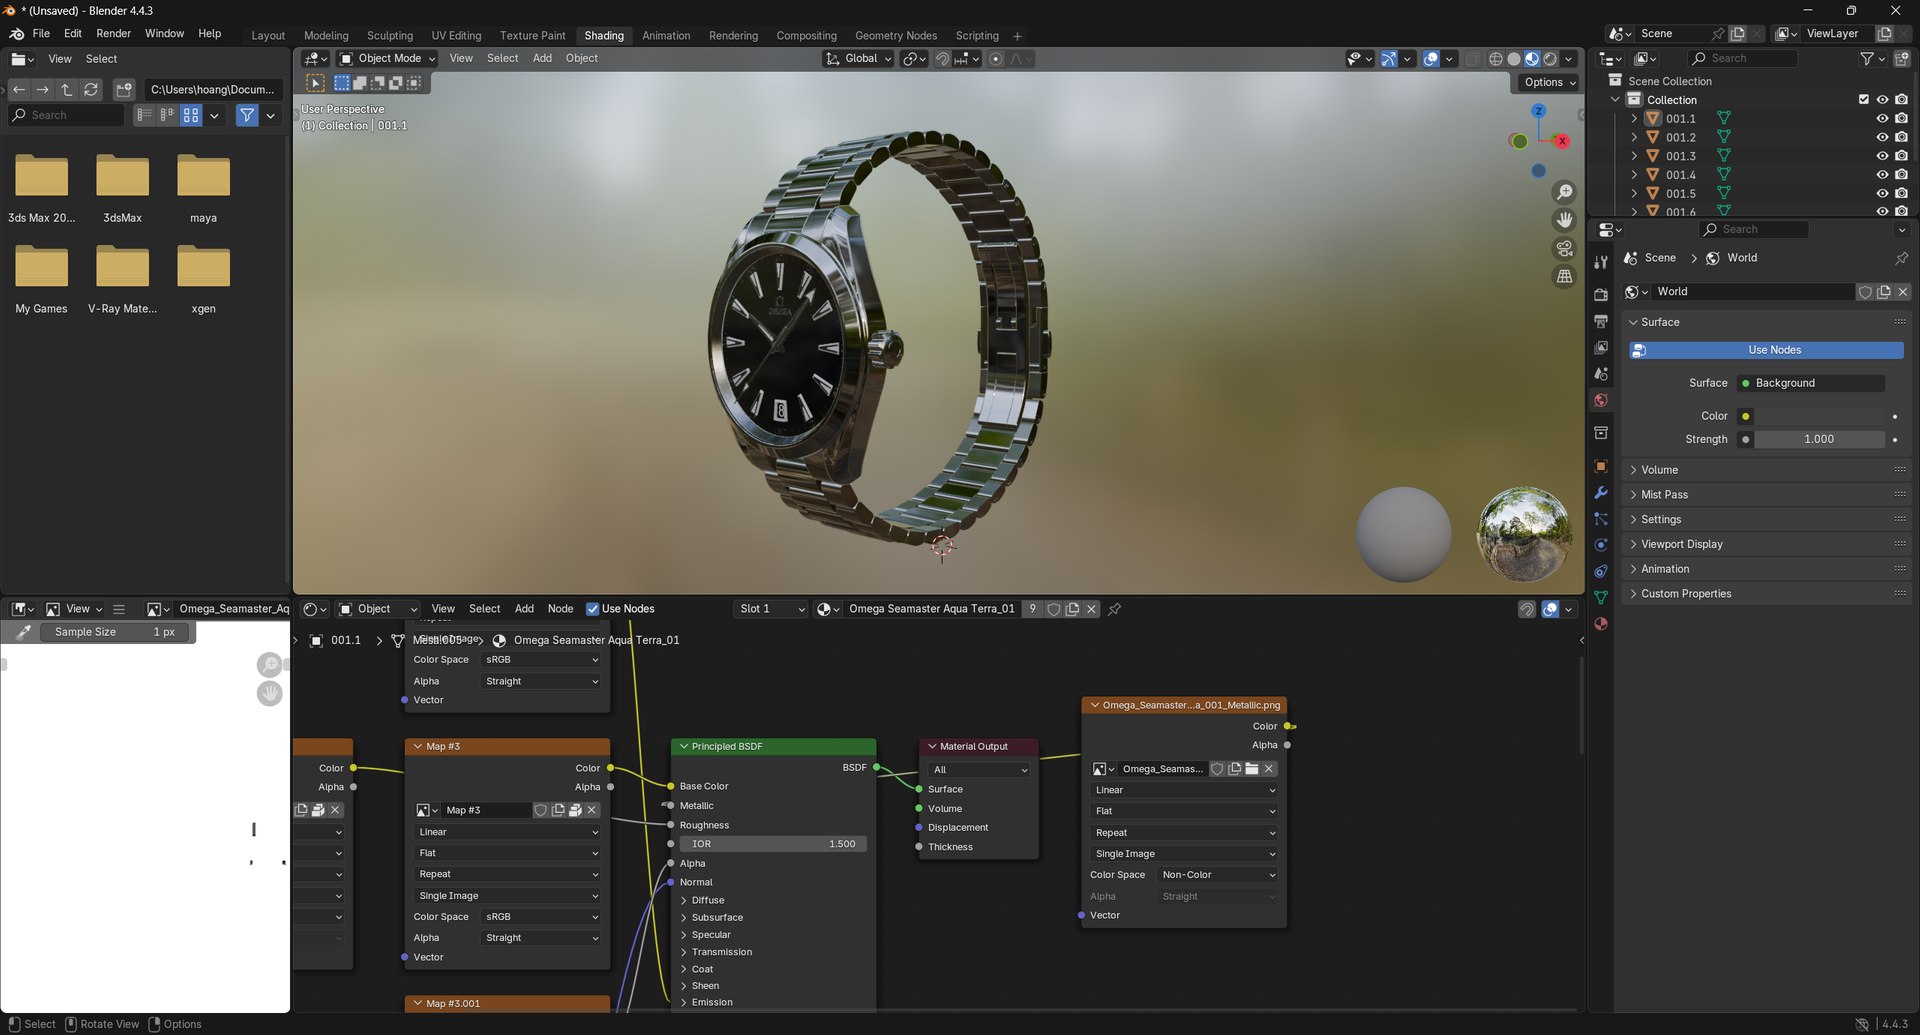The width and height of the screenshot is (1920, 1035).
Task: Select rendered viewport shading
Action: tap(1550, 59)
